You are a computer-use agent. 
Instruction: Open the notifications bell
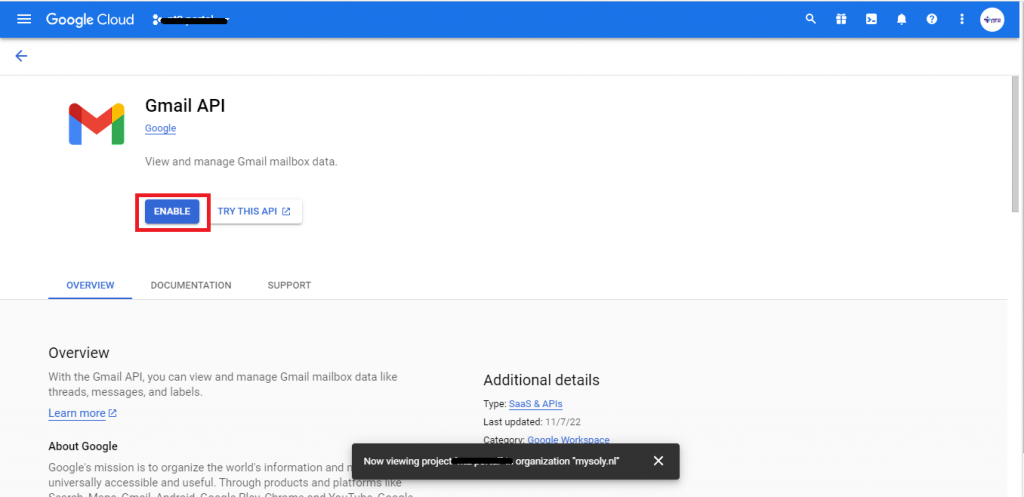(x=902, y=20)
